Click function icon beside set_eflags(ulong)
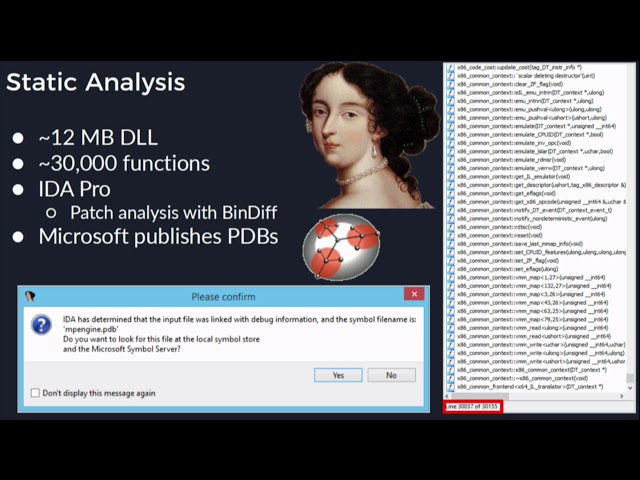640x480 pixels. tap(450, 269)
